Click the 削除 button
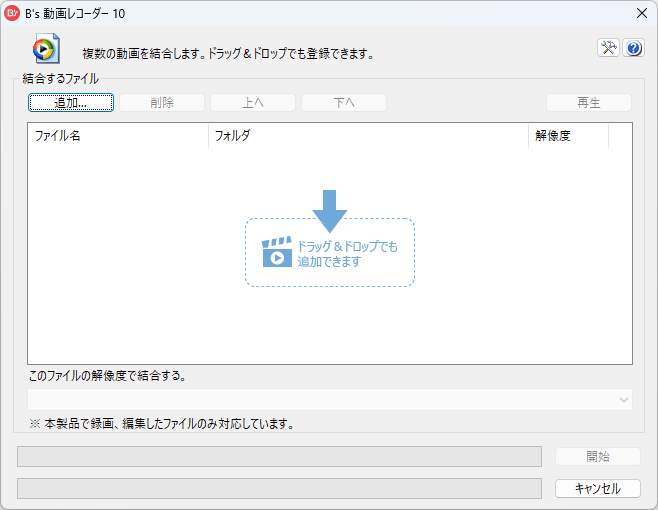 (162, 102)
